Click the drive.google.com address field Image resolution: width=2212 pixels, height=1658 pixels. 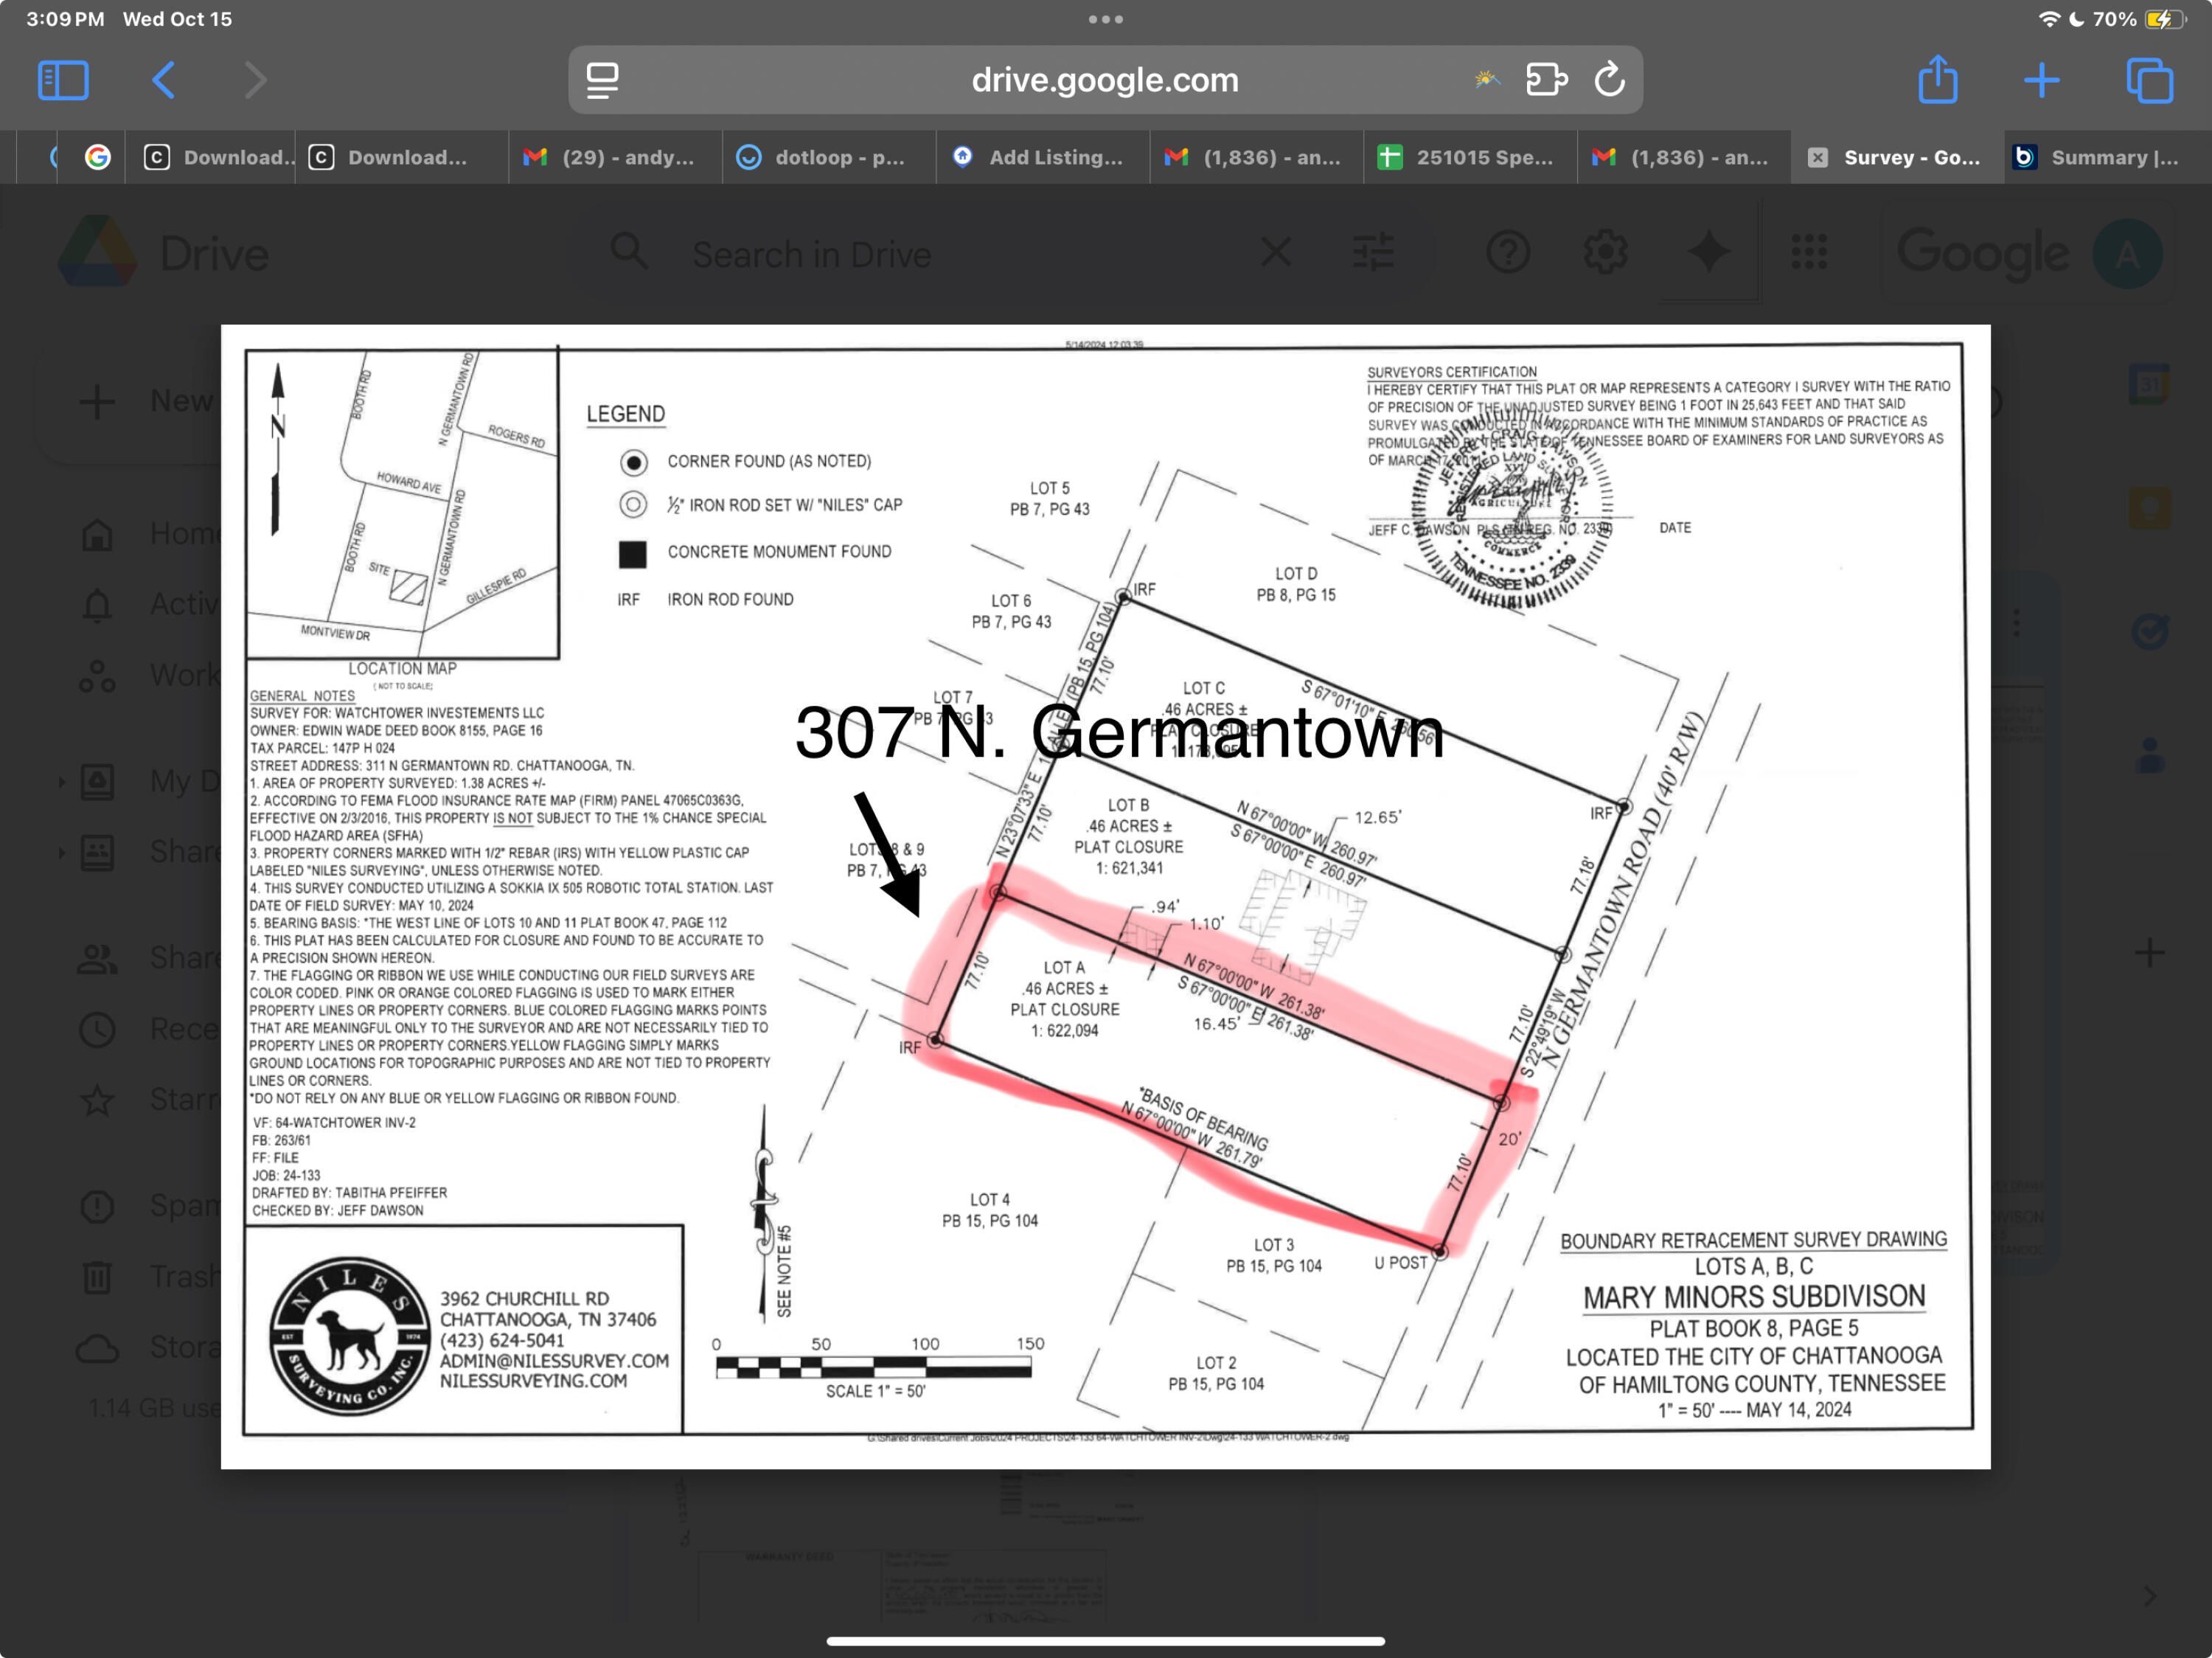pyautogui.click(x=1104, y=80)
